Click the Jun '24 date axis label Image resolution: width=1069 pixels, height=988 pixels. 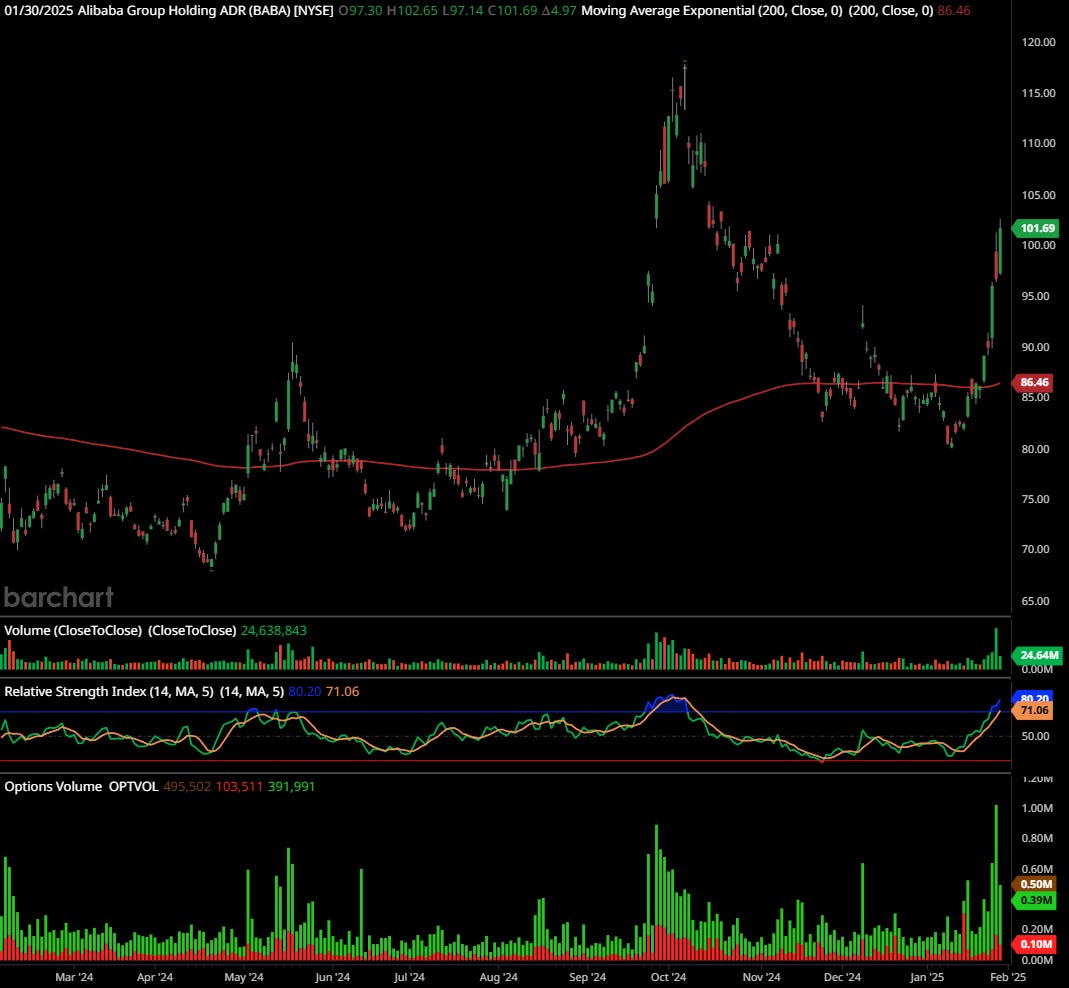coord(332,977)
